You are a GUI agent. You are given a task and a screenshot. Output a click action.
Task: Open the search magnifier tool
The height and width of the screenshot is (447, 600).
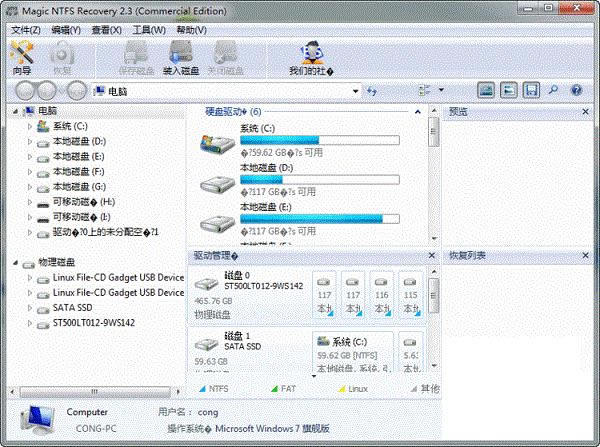(x=553, y=90)
